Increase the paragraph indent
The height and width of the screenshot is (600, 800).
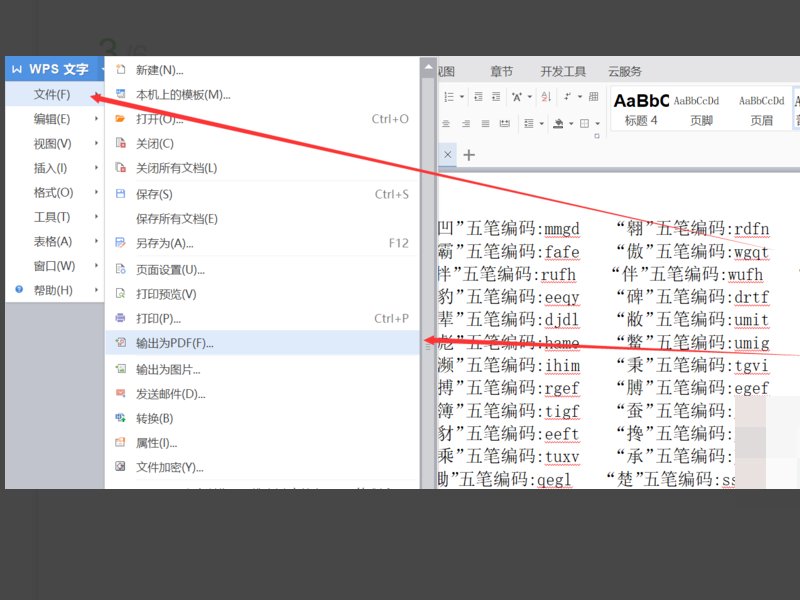pos(496,97)
